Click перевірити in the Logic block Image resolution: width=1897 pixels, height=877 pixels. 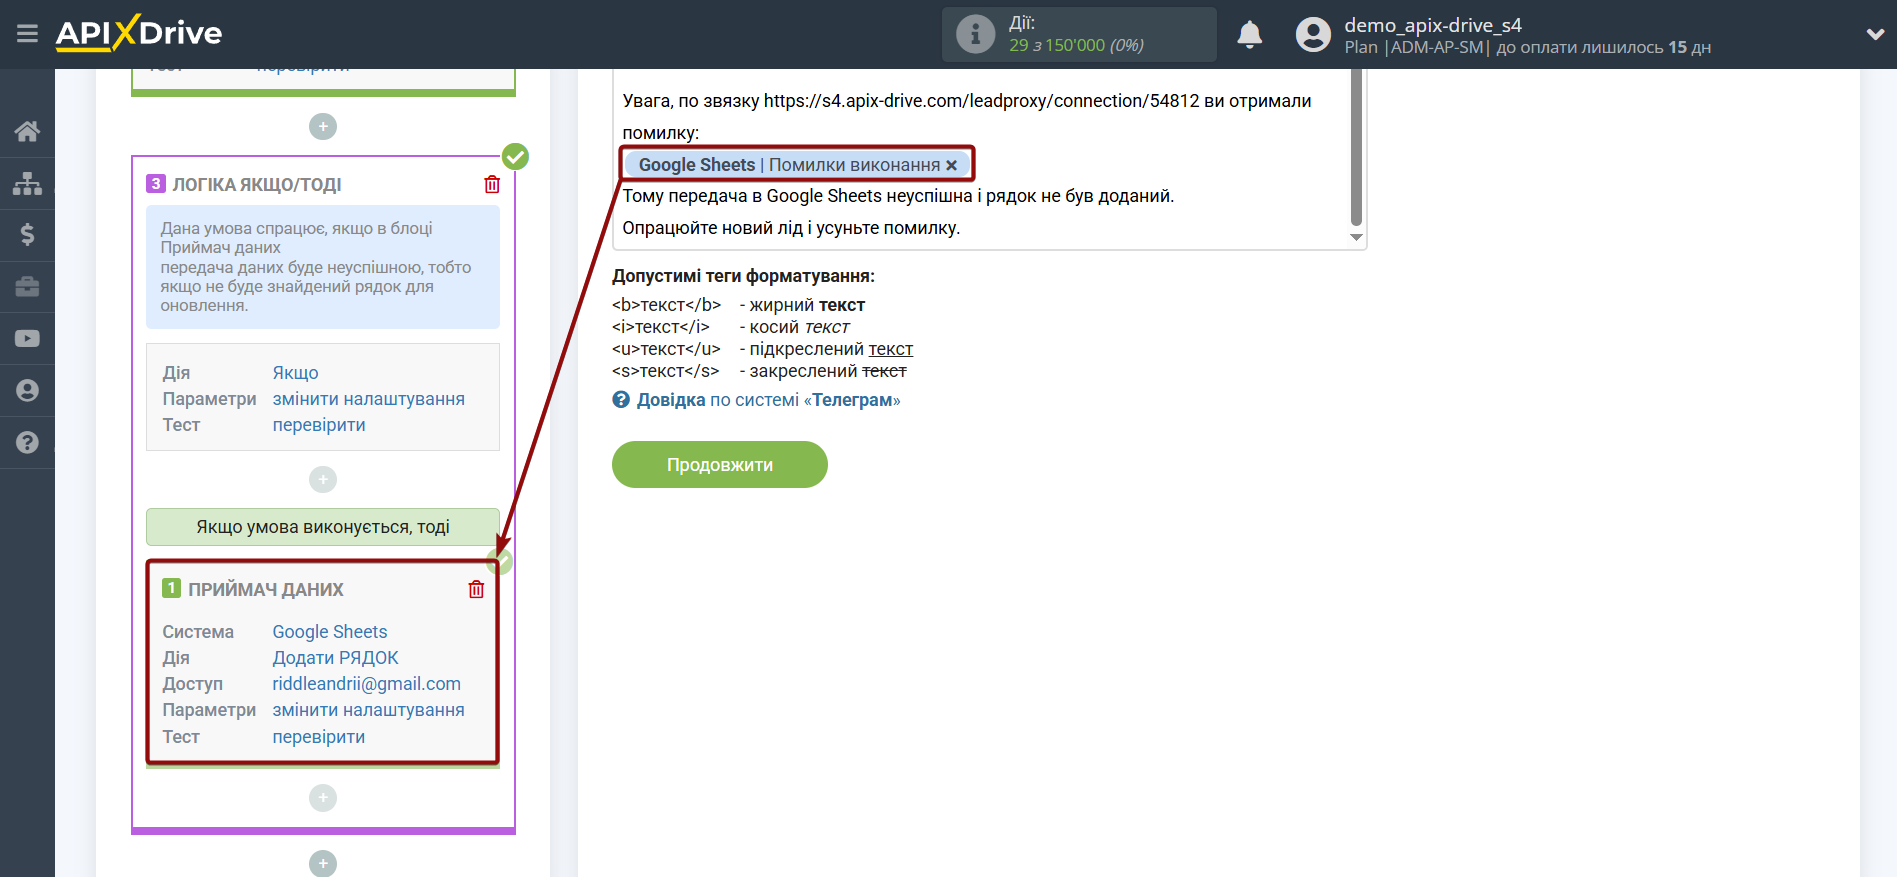(x=318, y=425)
